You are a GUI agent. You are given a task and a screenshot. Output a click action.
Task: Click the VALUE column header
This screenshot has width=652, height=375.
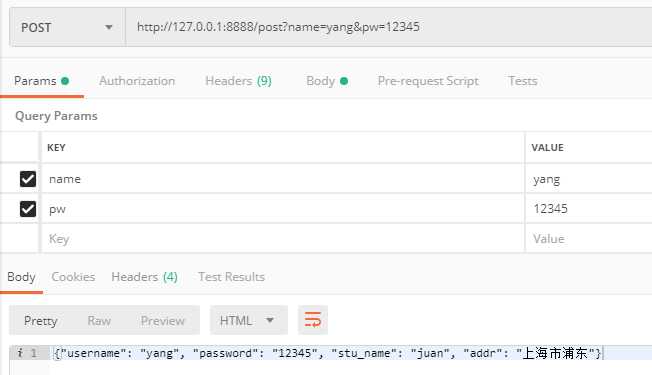pyautogui.click(x=547, y=148)
